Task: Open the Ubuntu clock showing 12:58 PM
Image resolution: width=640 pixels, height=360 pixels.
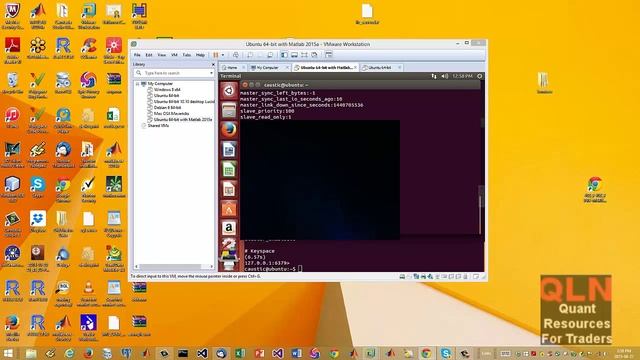Action: pyautogui.click(x=462, y=76)
